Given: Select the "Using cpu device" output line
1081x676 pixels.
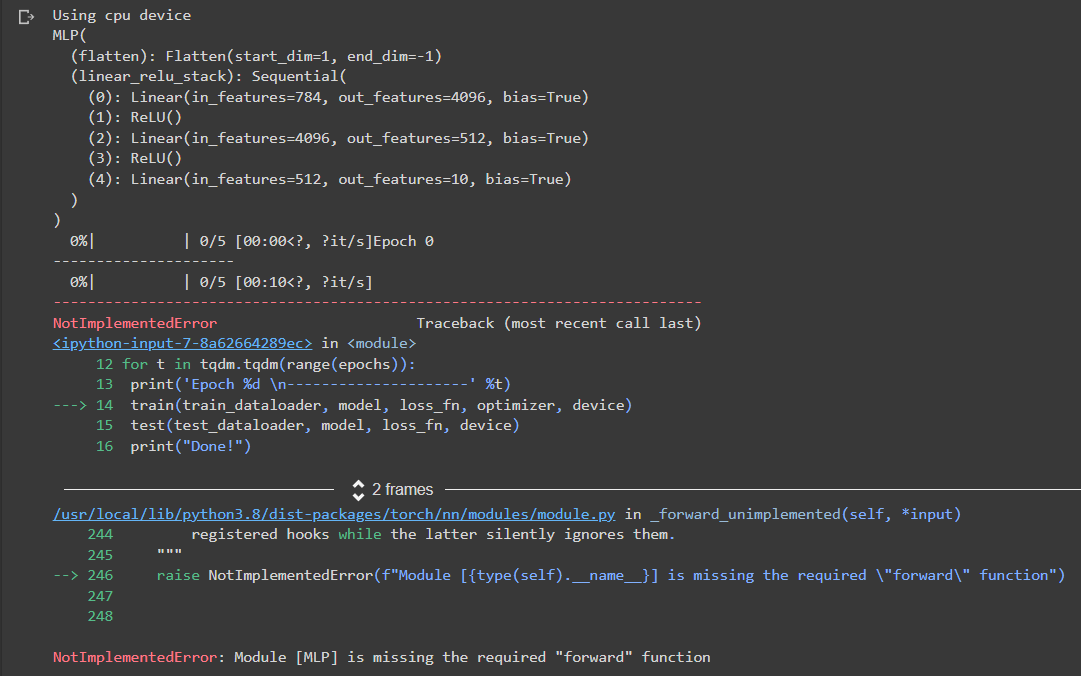Looking at the screenshot, I should pyautogui.click(x=120, y=15).
